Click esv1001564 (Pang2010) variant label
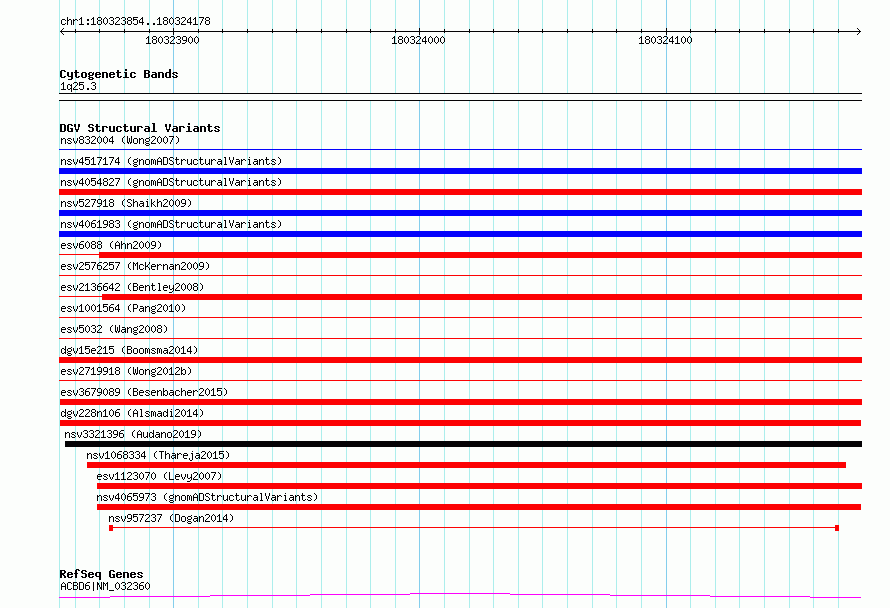This screenshot has height=608, width=890. (123, 308)
